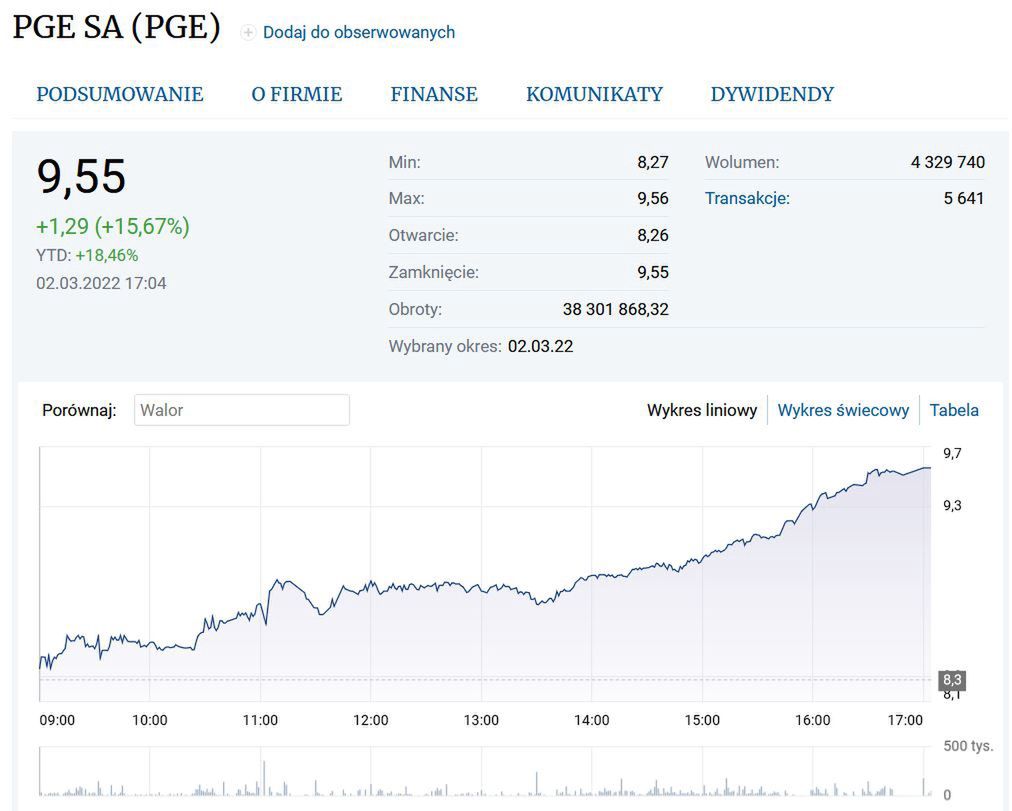Switch to Wykres świecowy candlestick view
1012x811 pixels.
pos(843,410)
